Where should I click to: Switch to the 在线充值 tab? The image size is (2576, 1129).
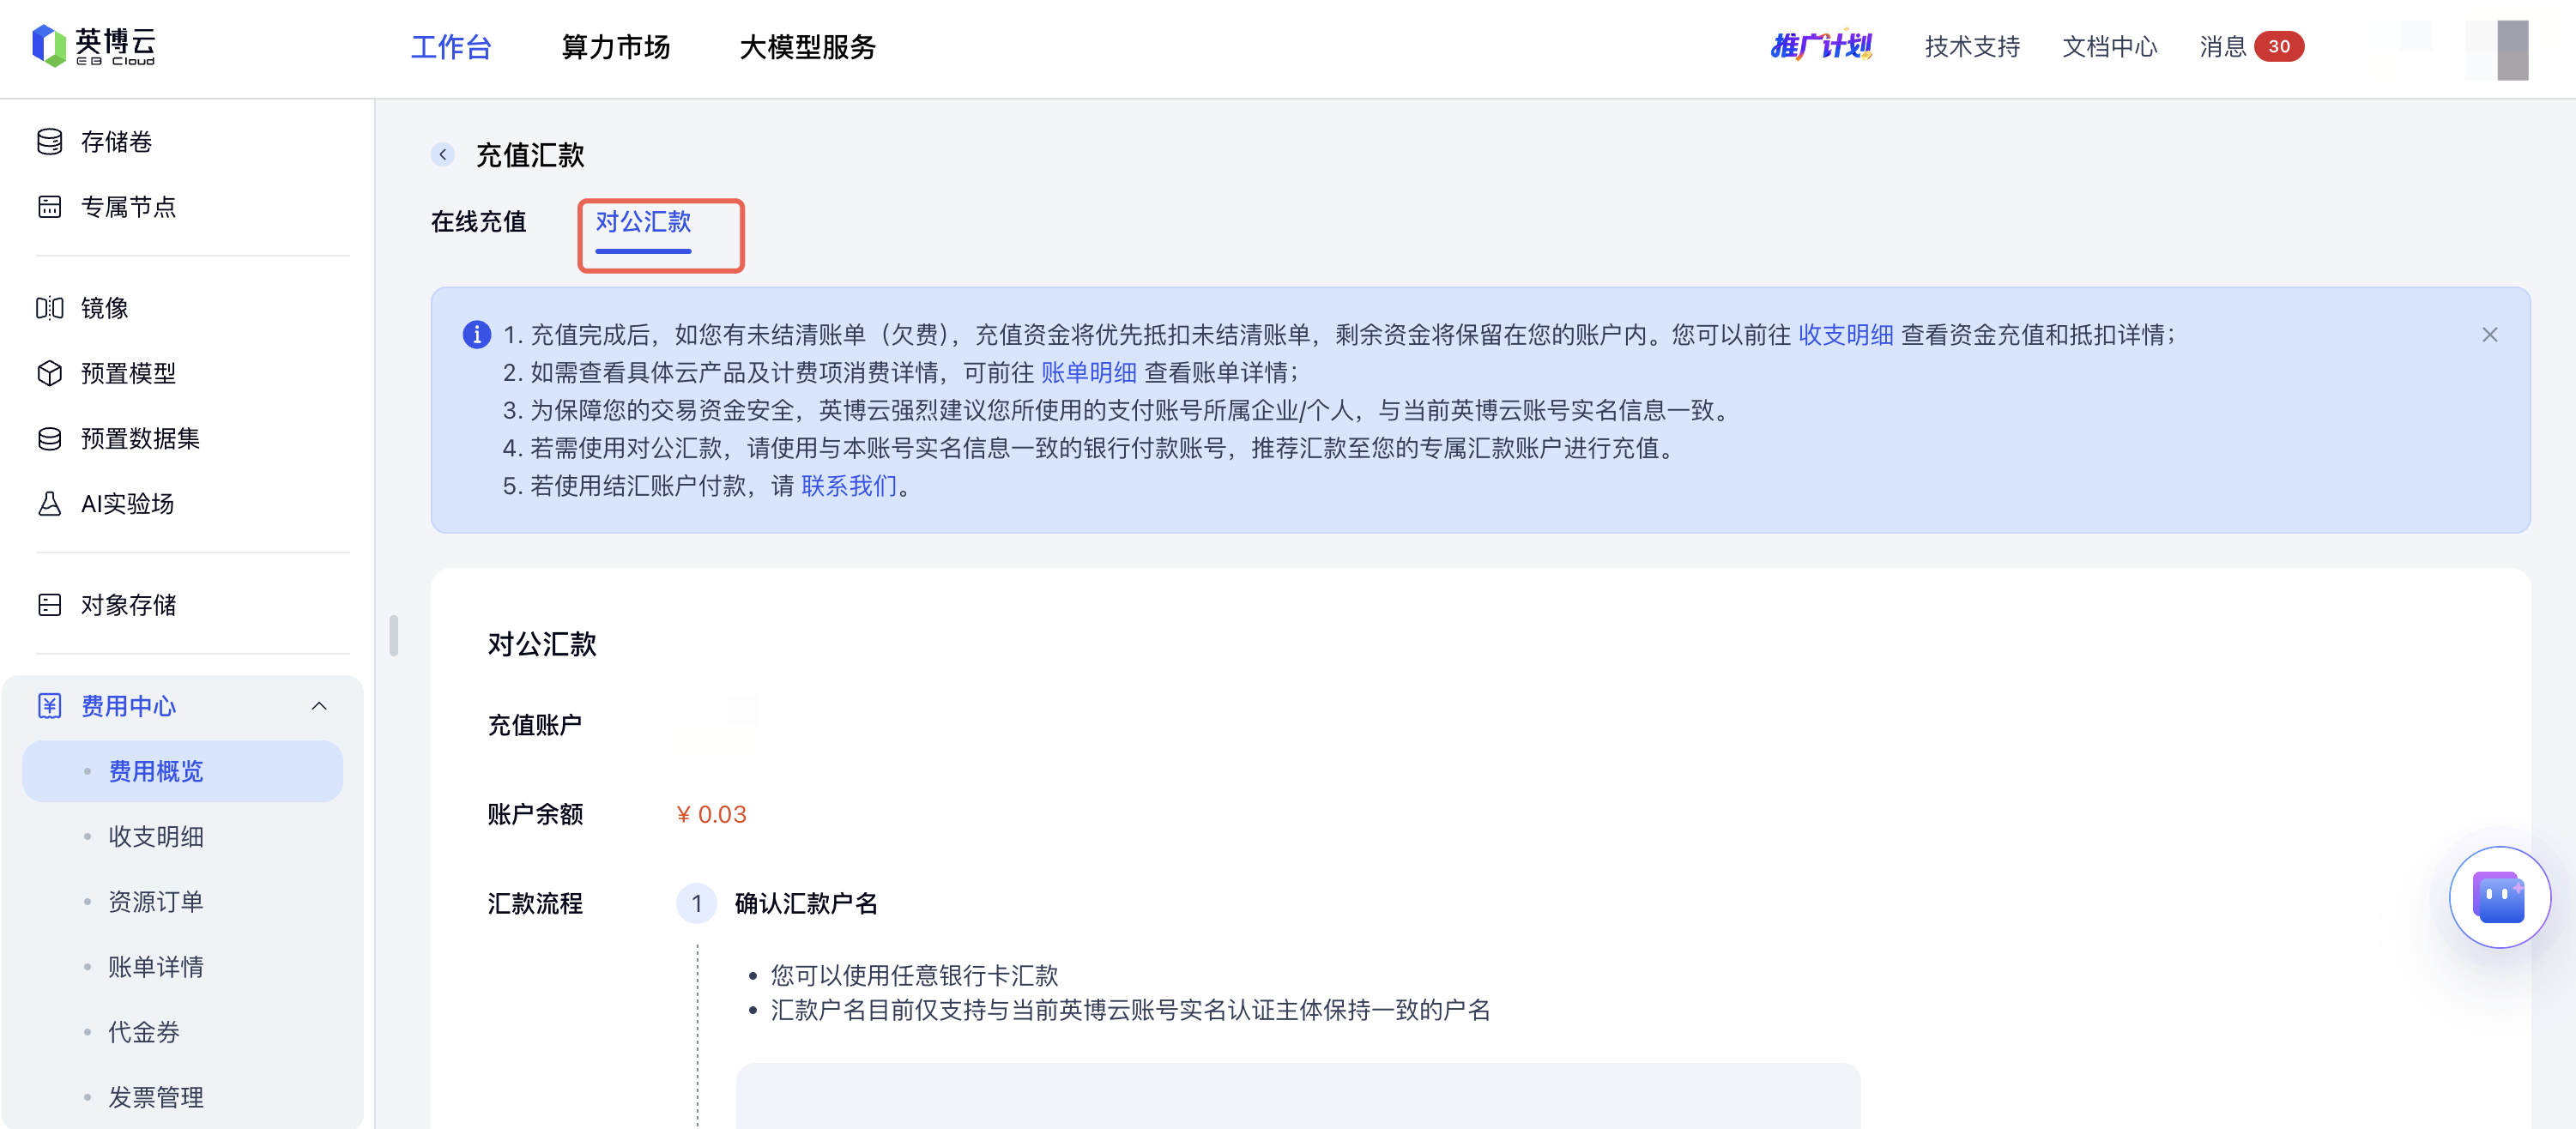[479, 221]
